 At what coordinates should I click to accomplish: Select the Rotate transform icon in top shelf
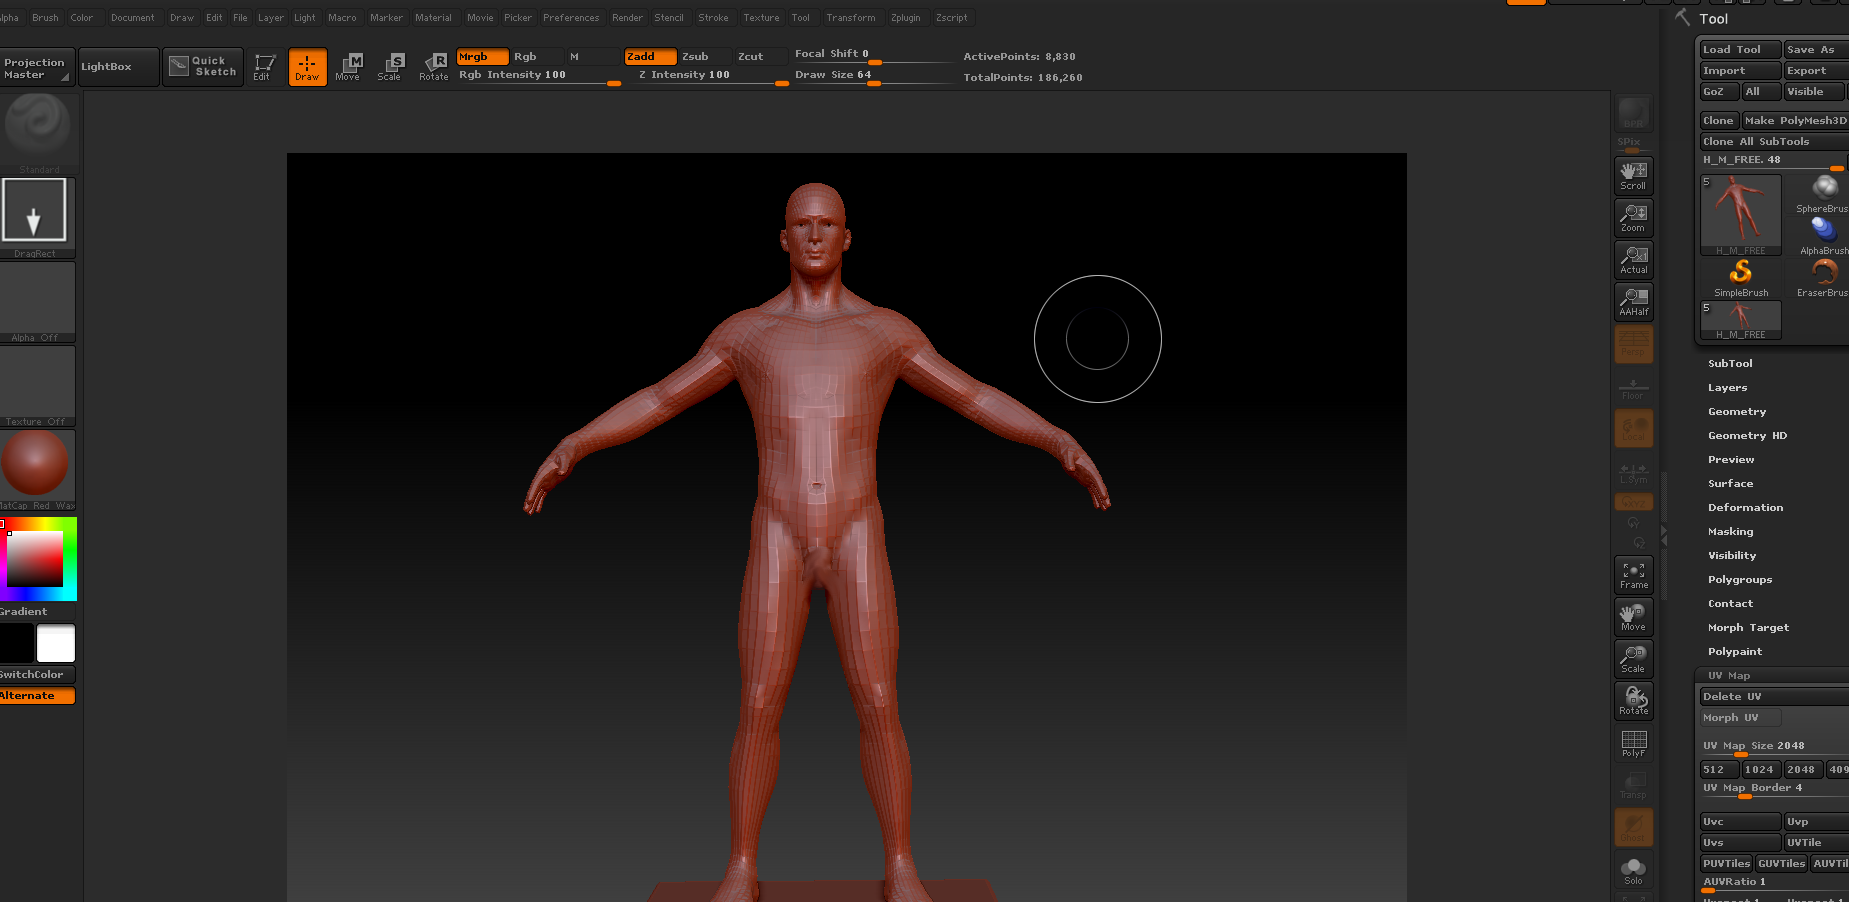tap(433, 67)
